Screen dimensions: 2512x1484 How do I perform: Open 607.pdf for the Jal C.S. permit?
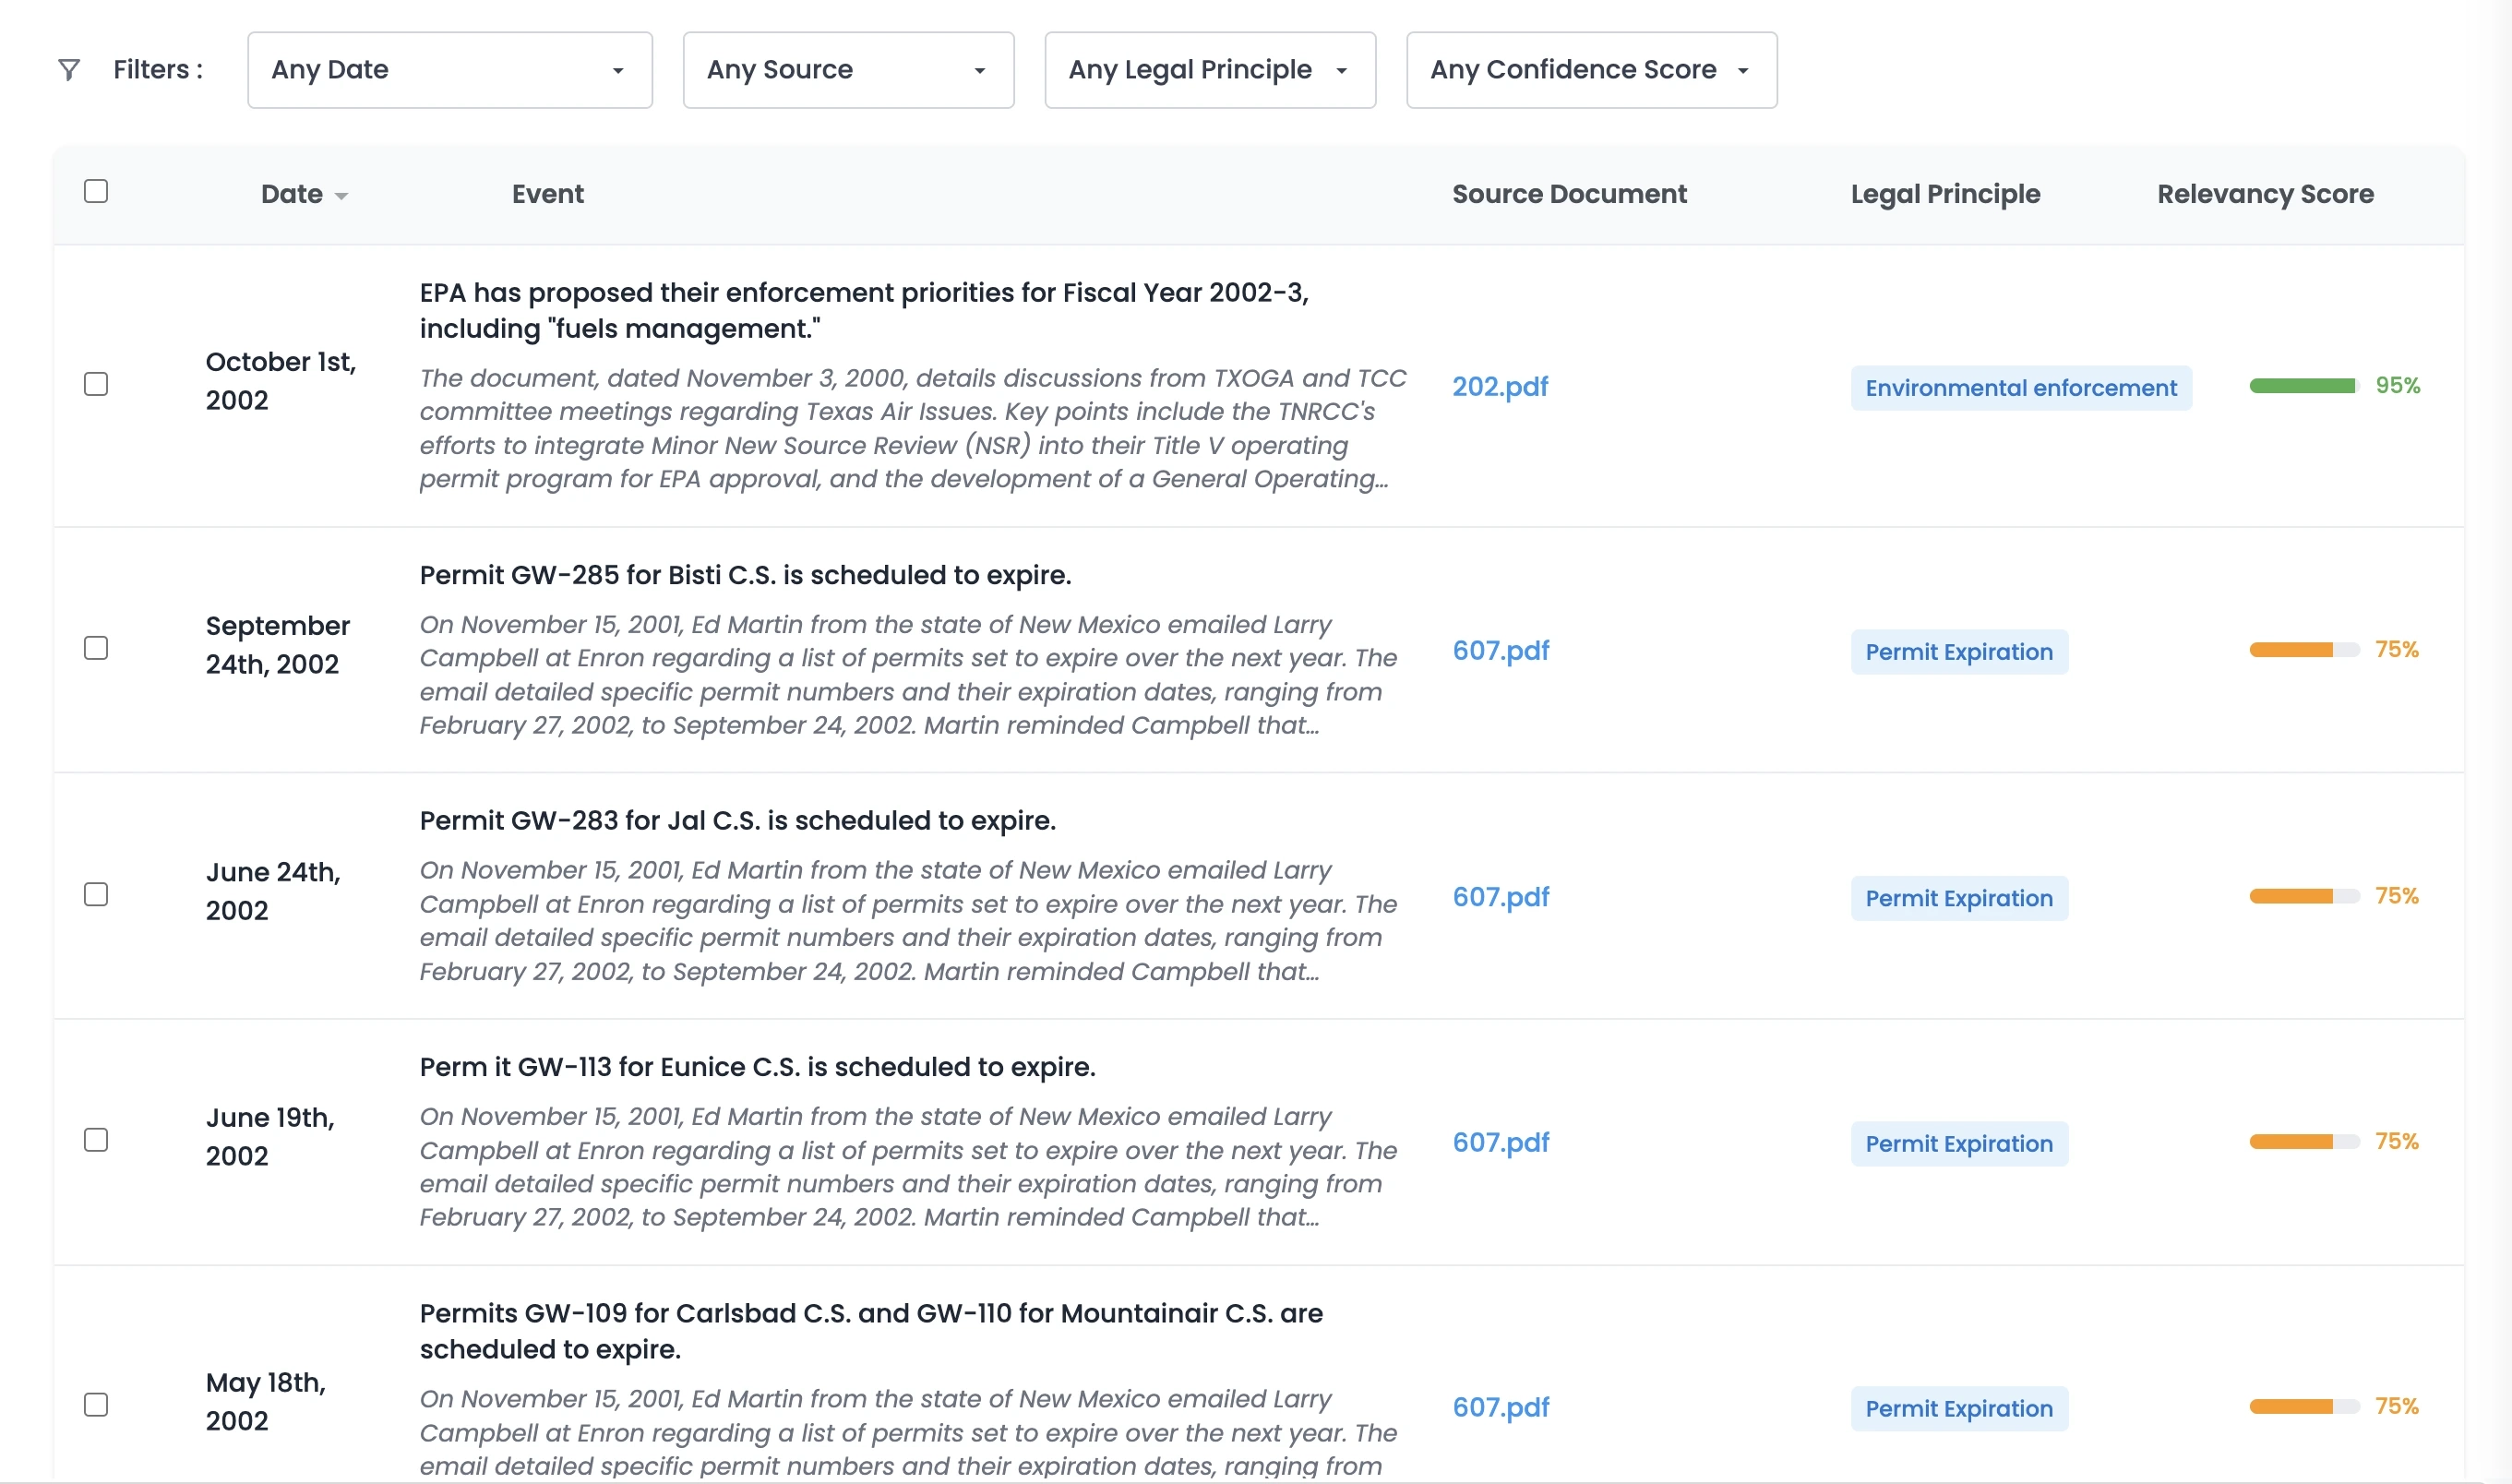click(x=1501, y=896)
